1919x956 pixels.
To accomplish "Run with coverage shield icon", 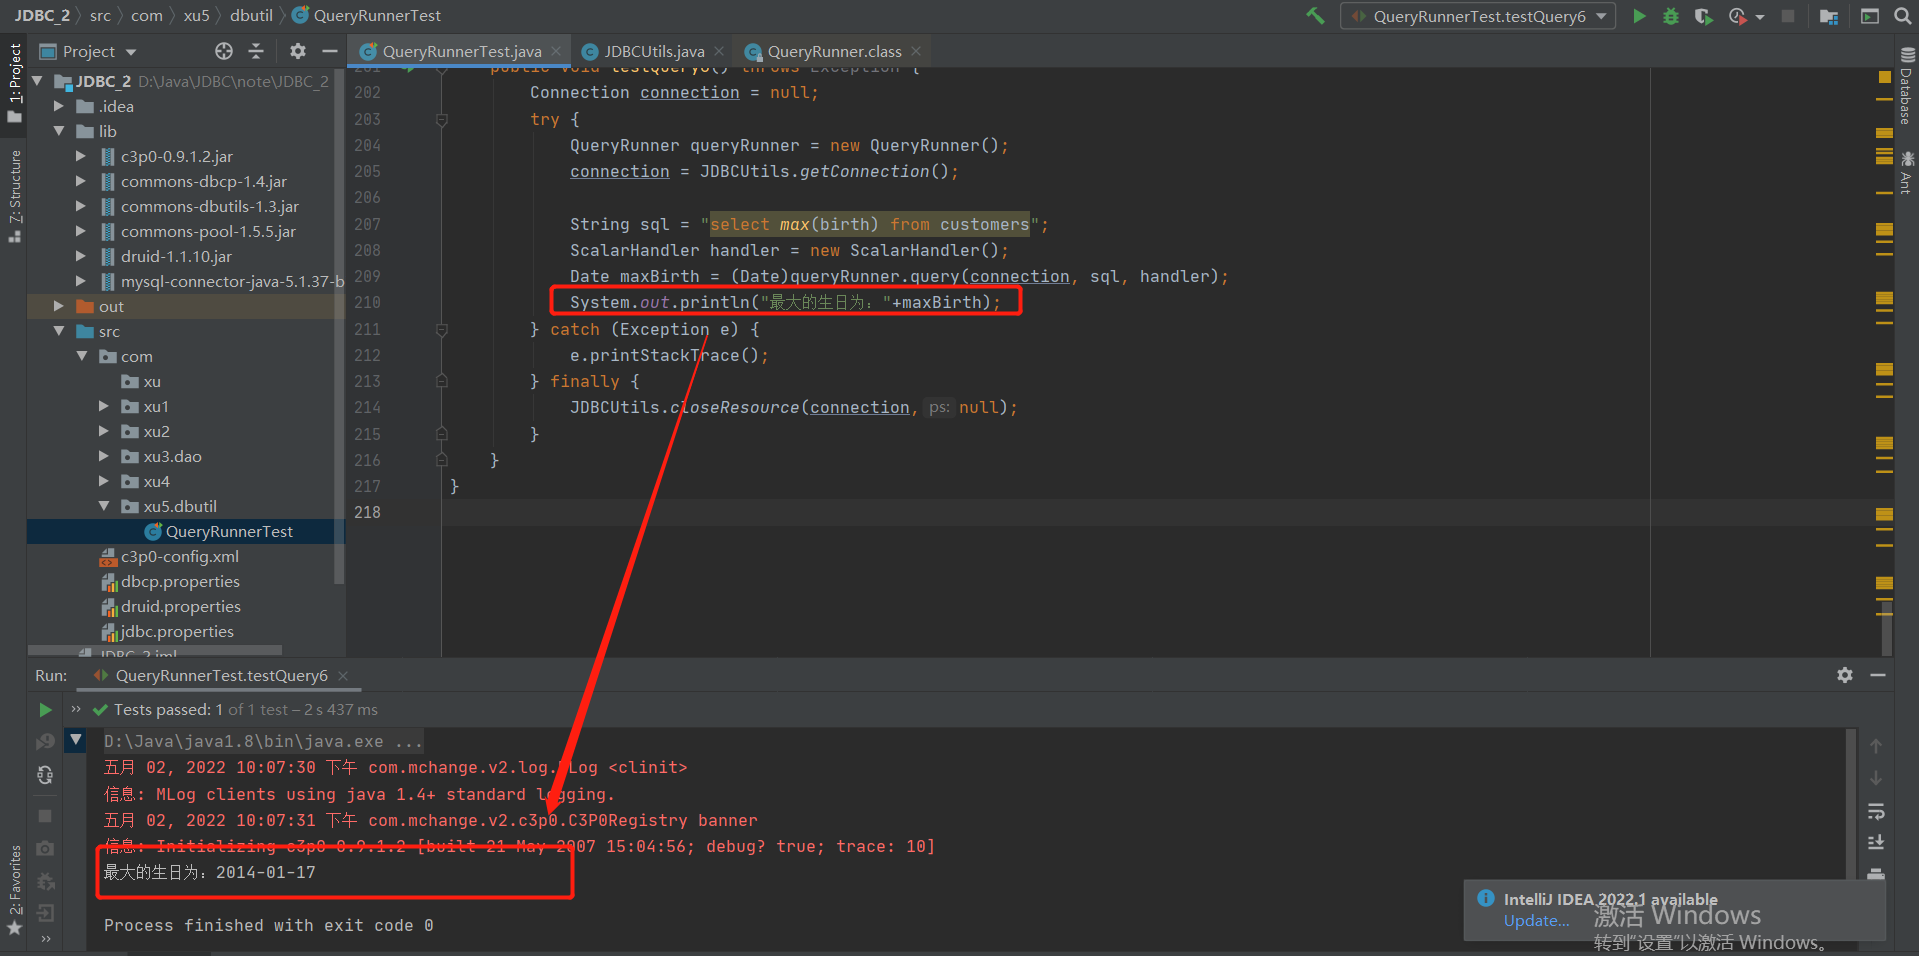I will click(1703, 16).
